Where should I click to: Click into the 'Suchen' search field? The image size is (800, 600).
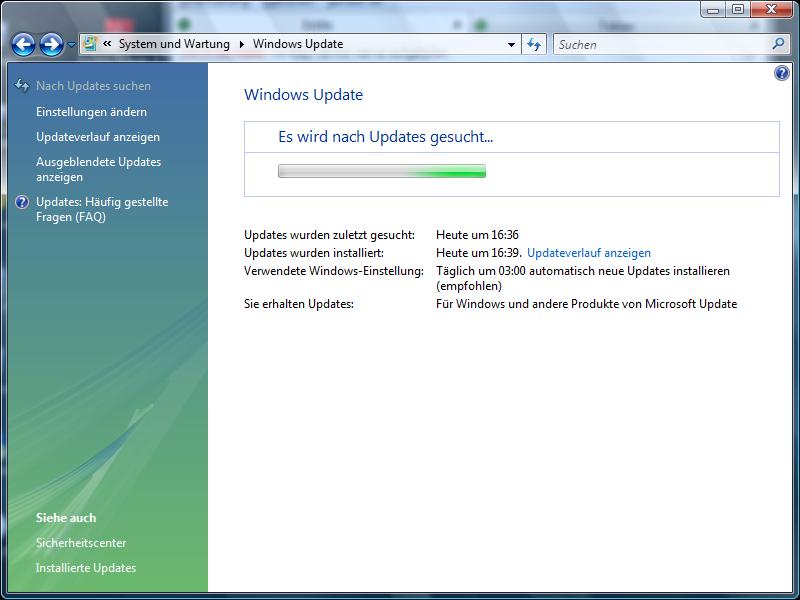click(660, 44)
